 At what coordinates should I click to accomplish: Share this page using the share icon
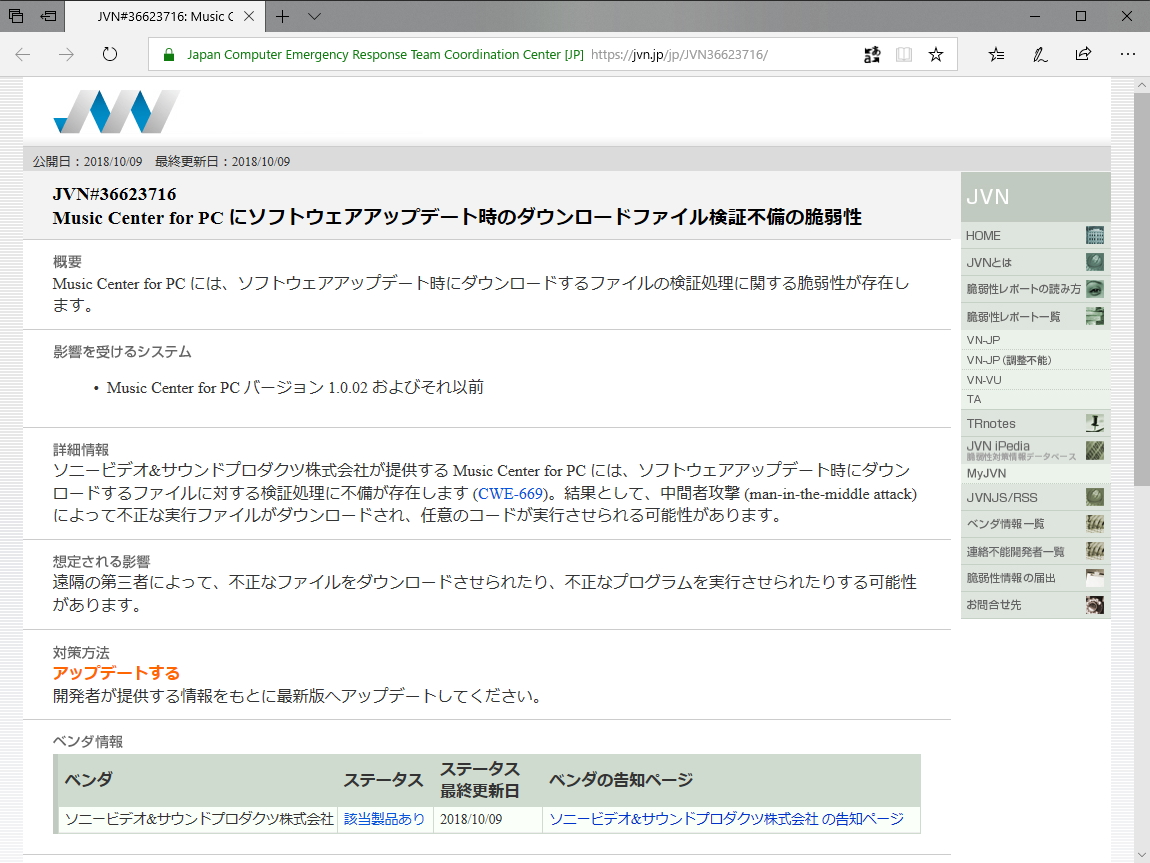click(x=1083, y=54)
